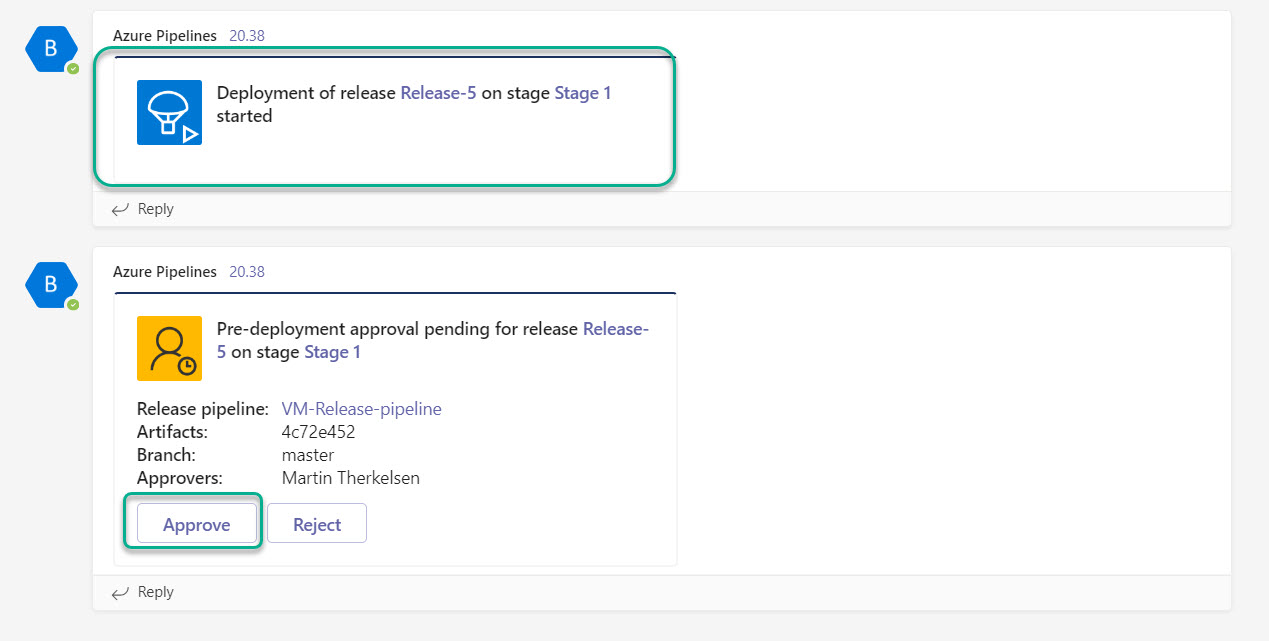Approve the pre-deployment for Release-5
The width and height of the screenshot is (1269, 641).
(x=197, y=524)
